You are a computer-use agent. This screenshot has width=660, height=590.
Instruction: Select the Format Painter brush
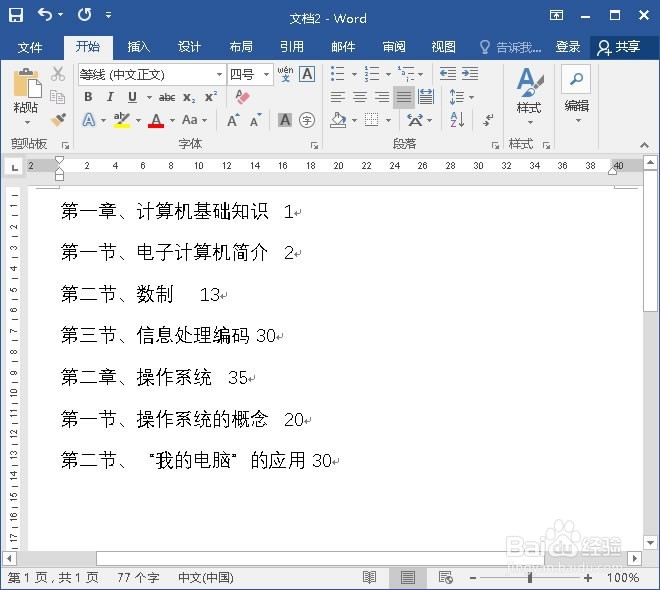(58, 120)
